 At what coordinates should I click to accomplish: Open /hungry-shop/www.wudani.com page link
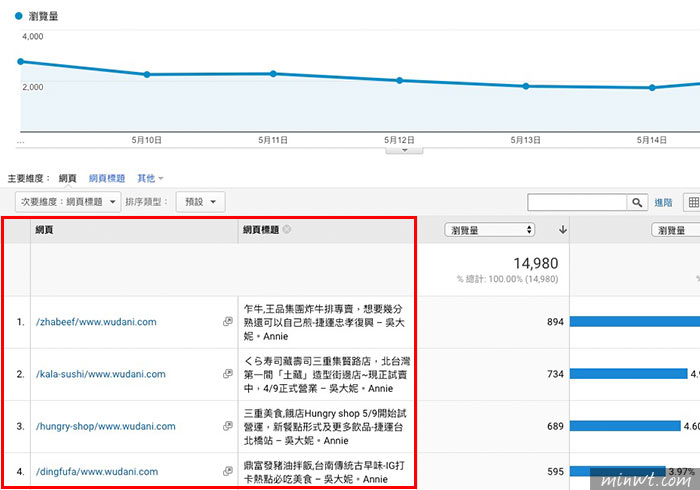pos(105,426)
